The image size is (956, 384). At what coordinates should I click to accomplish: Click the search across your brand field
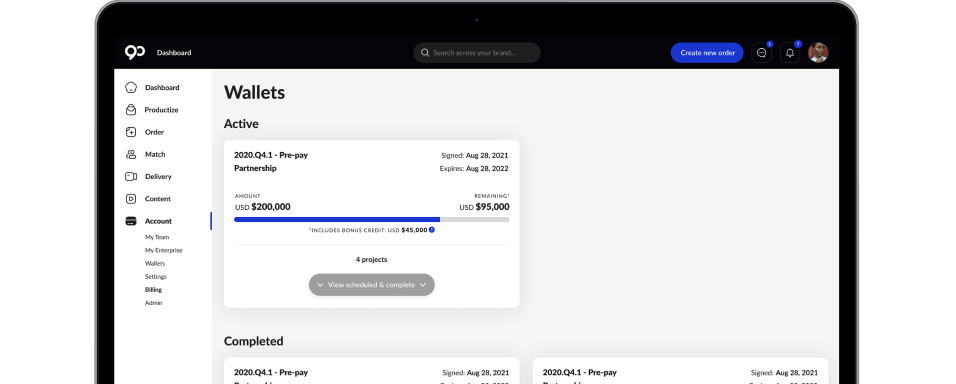(x=477, y=53)
